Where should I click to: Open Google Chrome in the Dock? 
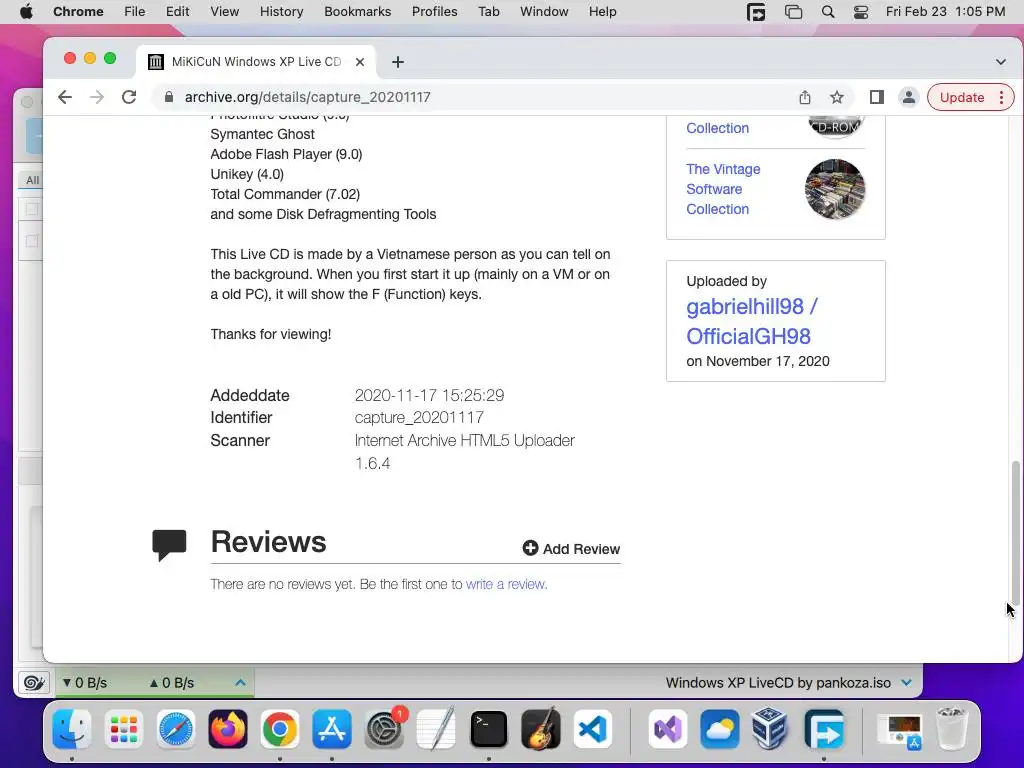[x=280, y=729]
